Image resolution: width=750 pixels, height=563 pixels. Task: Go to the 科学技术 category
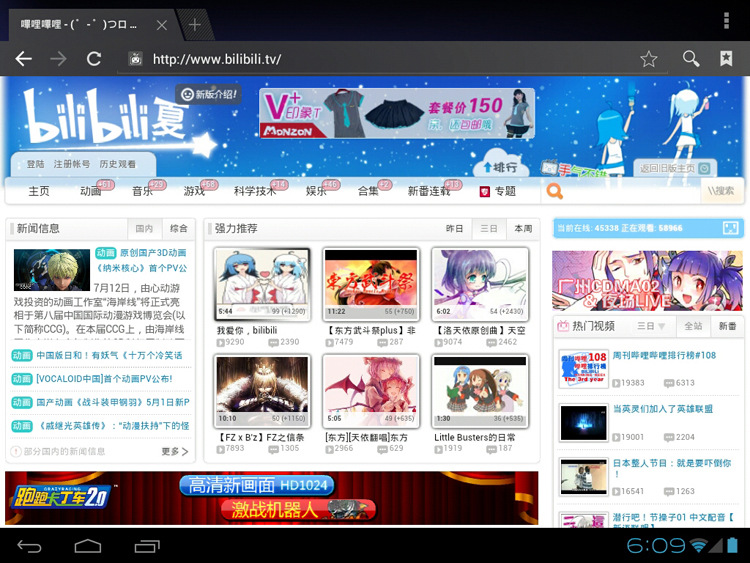(x=255, y=191)
